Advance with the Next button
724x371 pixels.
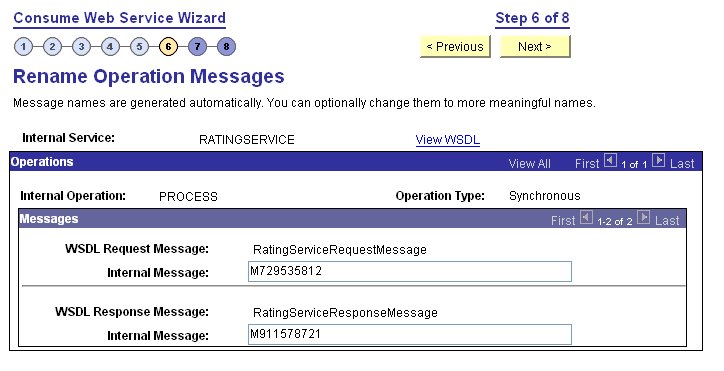535,47
